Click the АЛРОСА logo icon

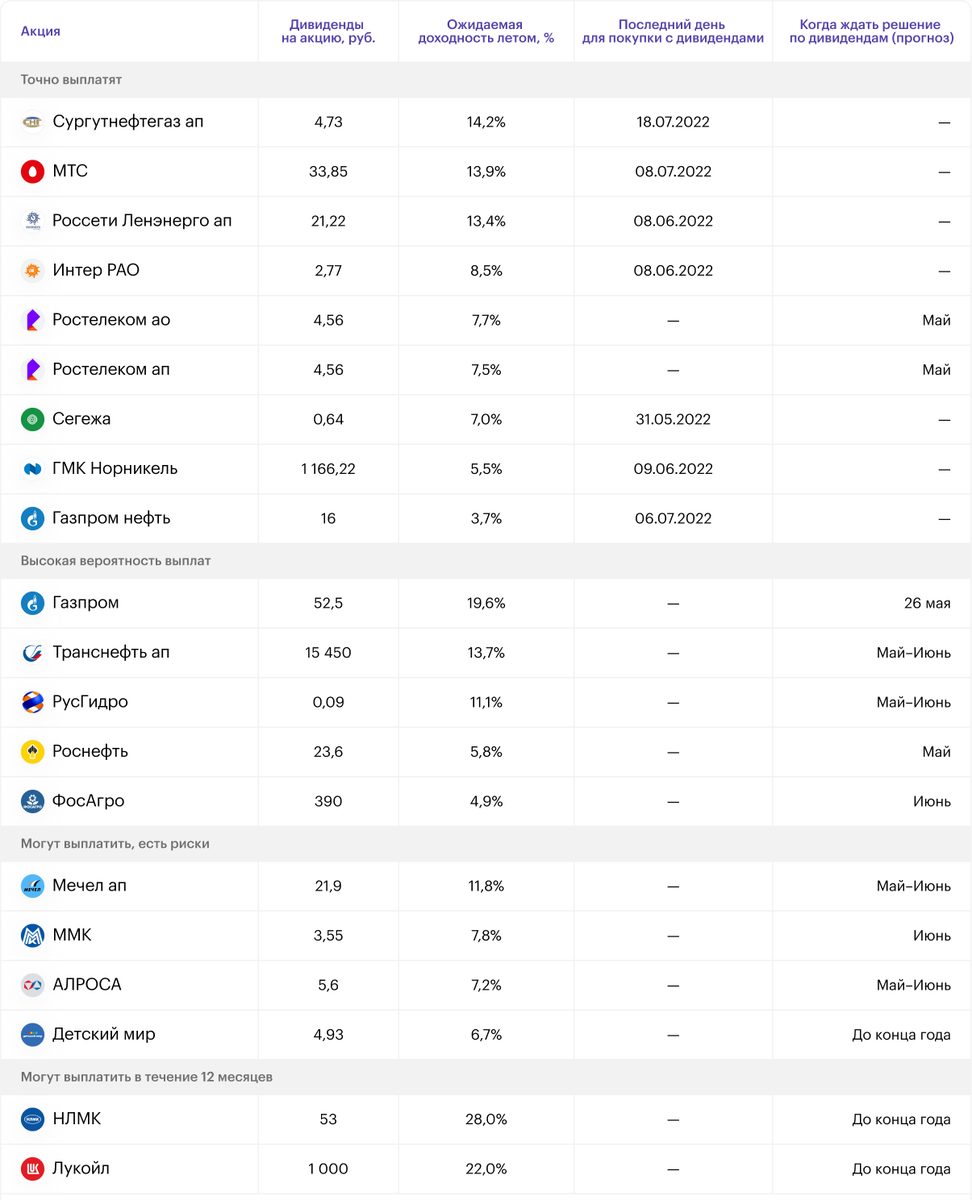(33, 985)
